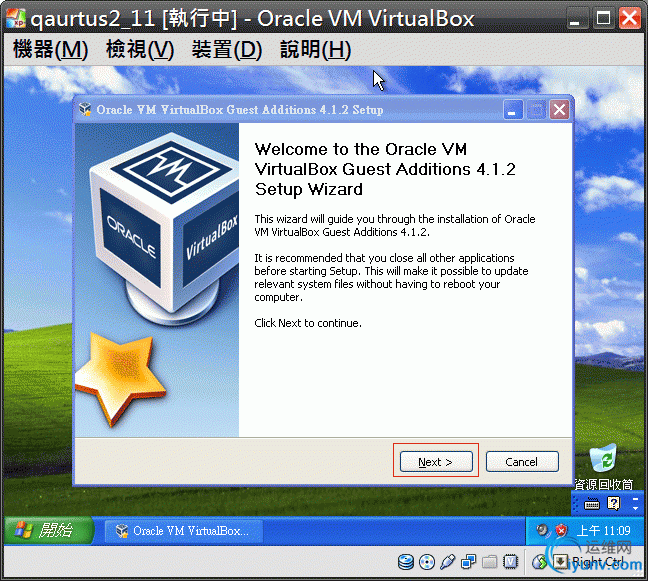648x581 pixels.
Task: Click the hard disk activity status icon
Action: coord(406,562)
